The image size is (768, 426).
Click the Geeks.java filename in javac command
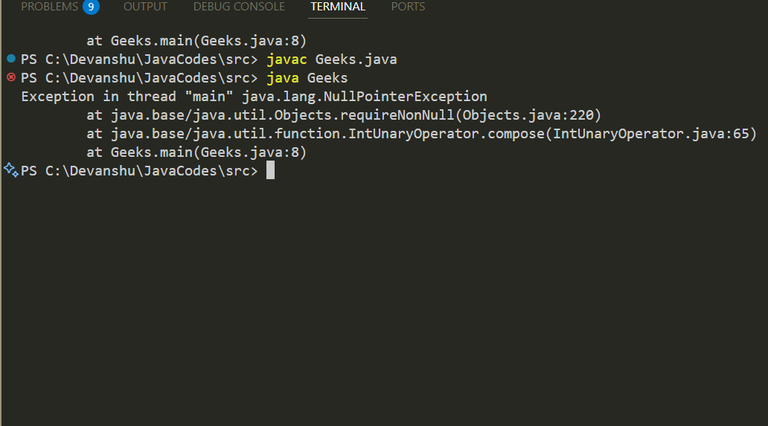click(355, 60)
